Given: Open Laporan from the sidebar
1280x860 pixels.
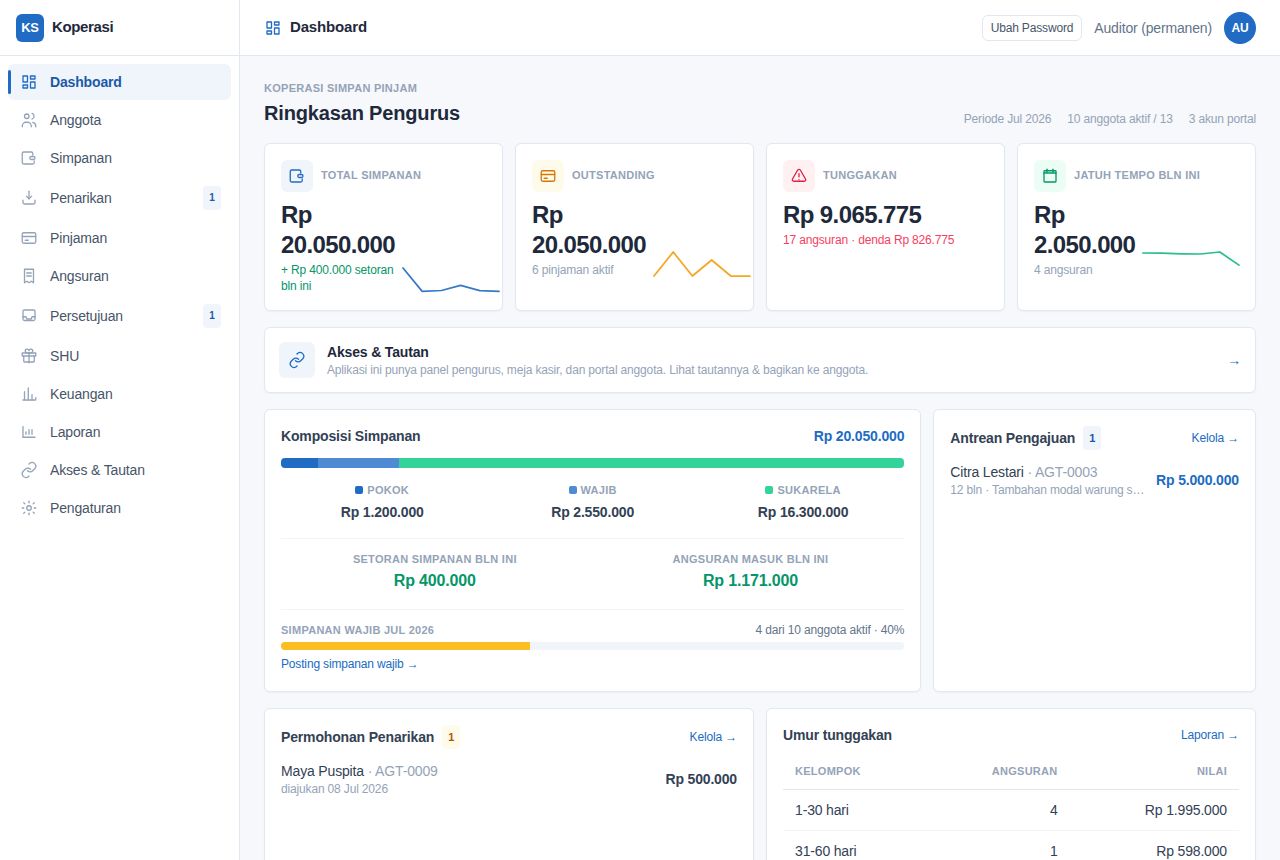Looking at the screenshot, I should coord(120,432).
